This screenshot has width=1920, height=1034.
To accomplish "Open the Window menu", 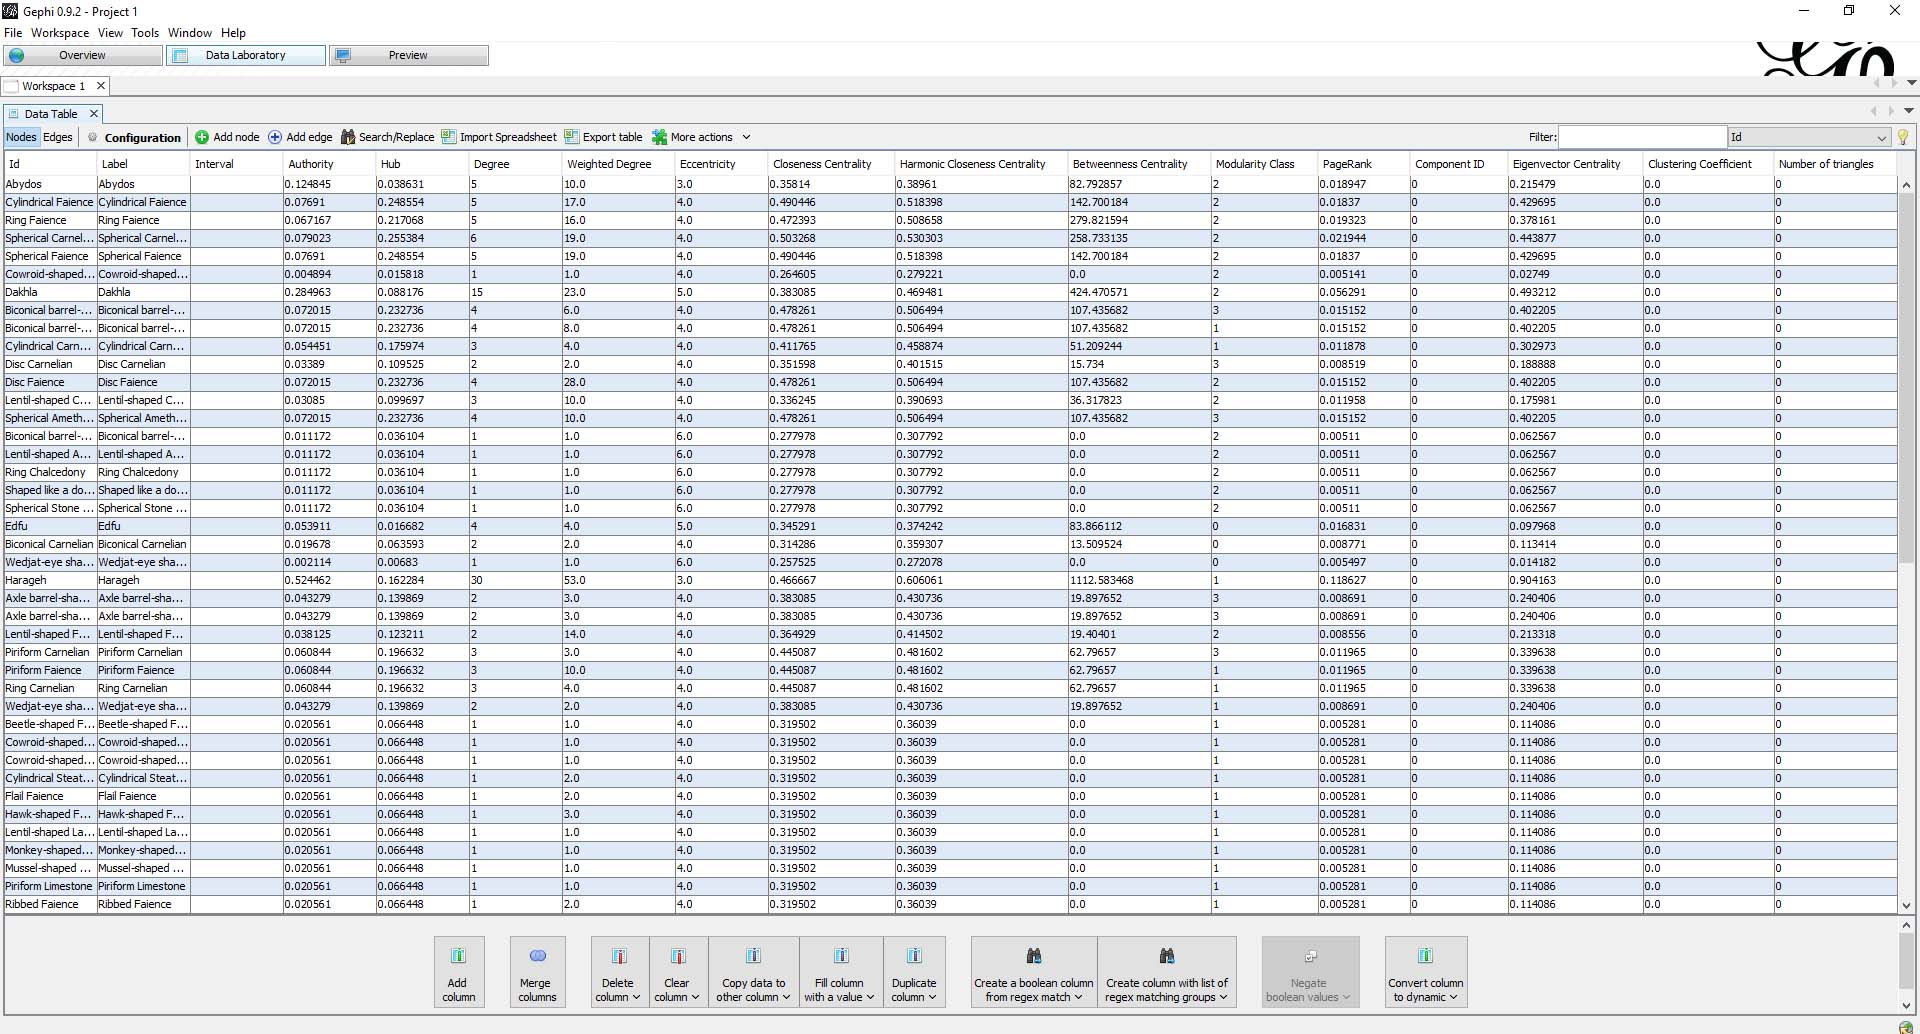I will (190, 33).
